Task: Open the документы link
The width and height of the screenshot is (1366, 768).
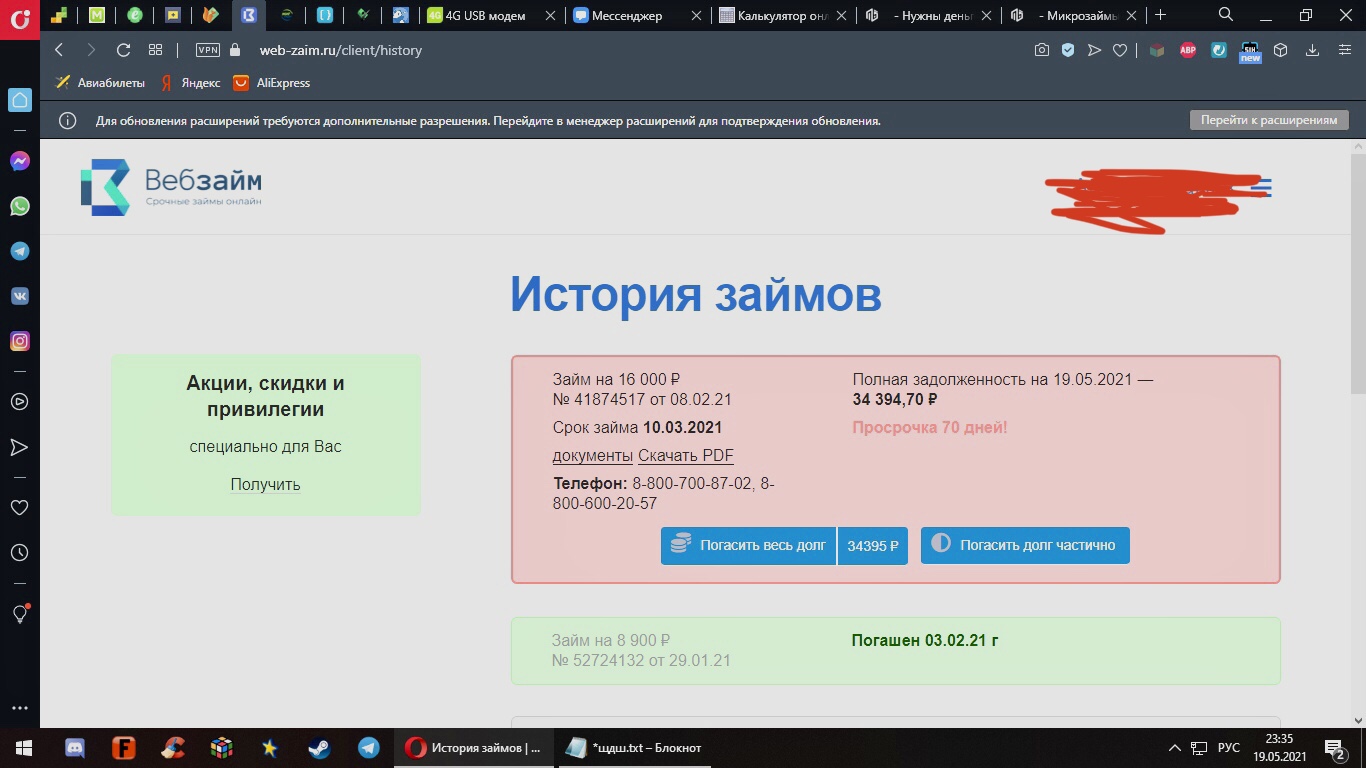Action: coord(593,456)
